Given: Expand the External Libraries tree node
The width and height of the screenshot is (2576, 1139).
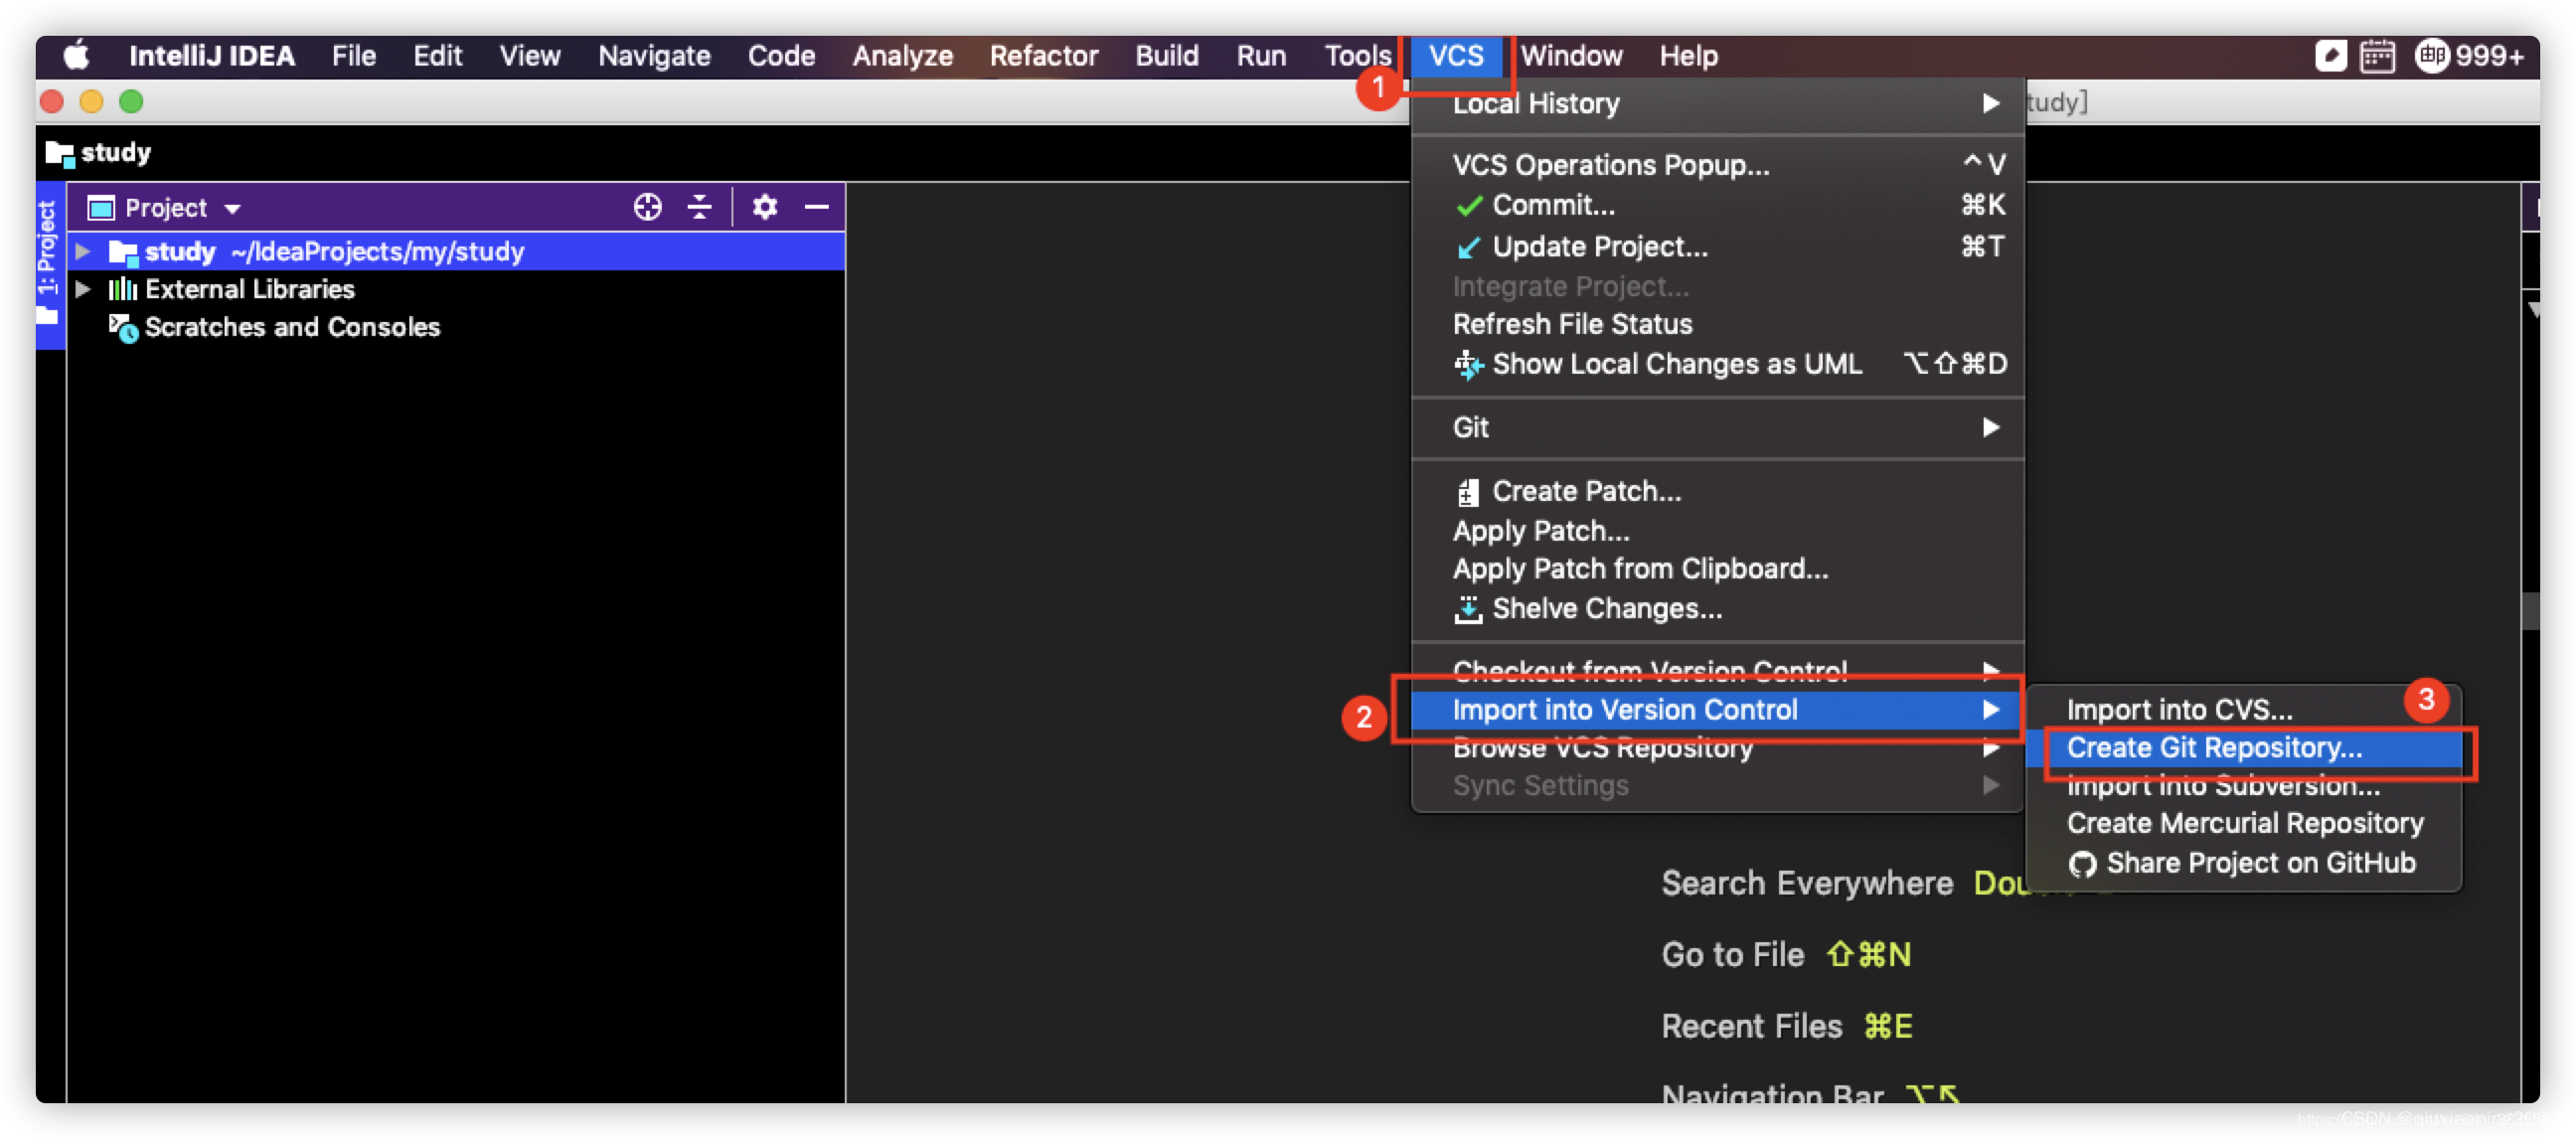Looking at the screenshot, I should (84, 289).
